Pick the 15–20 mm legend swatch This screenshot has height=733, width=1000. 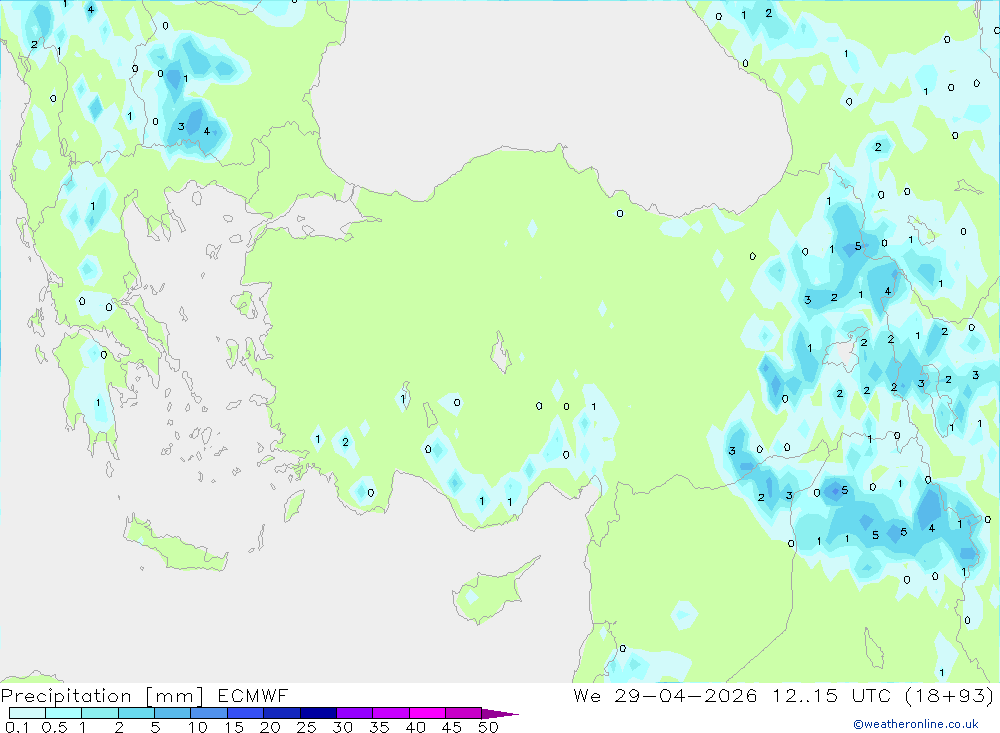tap(246, 713)
